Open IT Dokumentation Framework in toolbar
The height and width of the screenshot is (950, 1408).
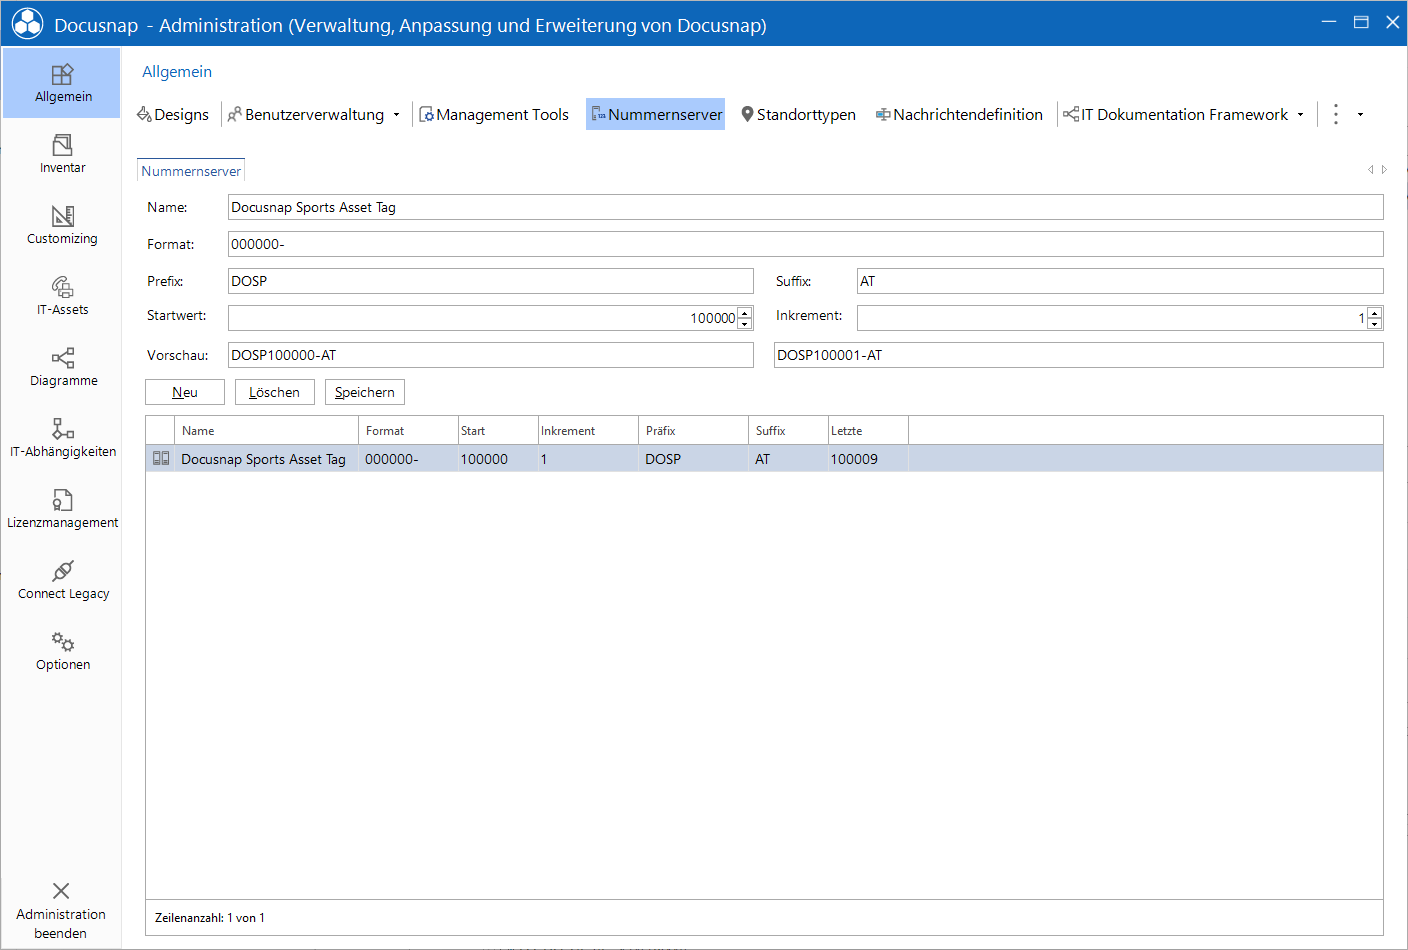click(1176, 114)
